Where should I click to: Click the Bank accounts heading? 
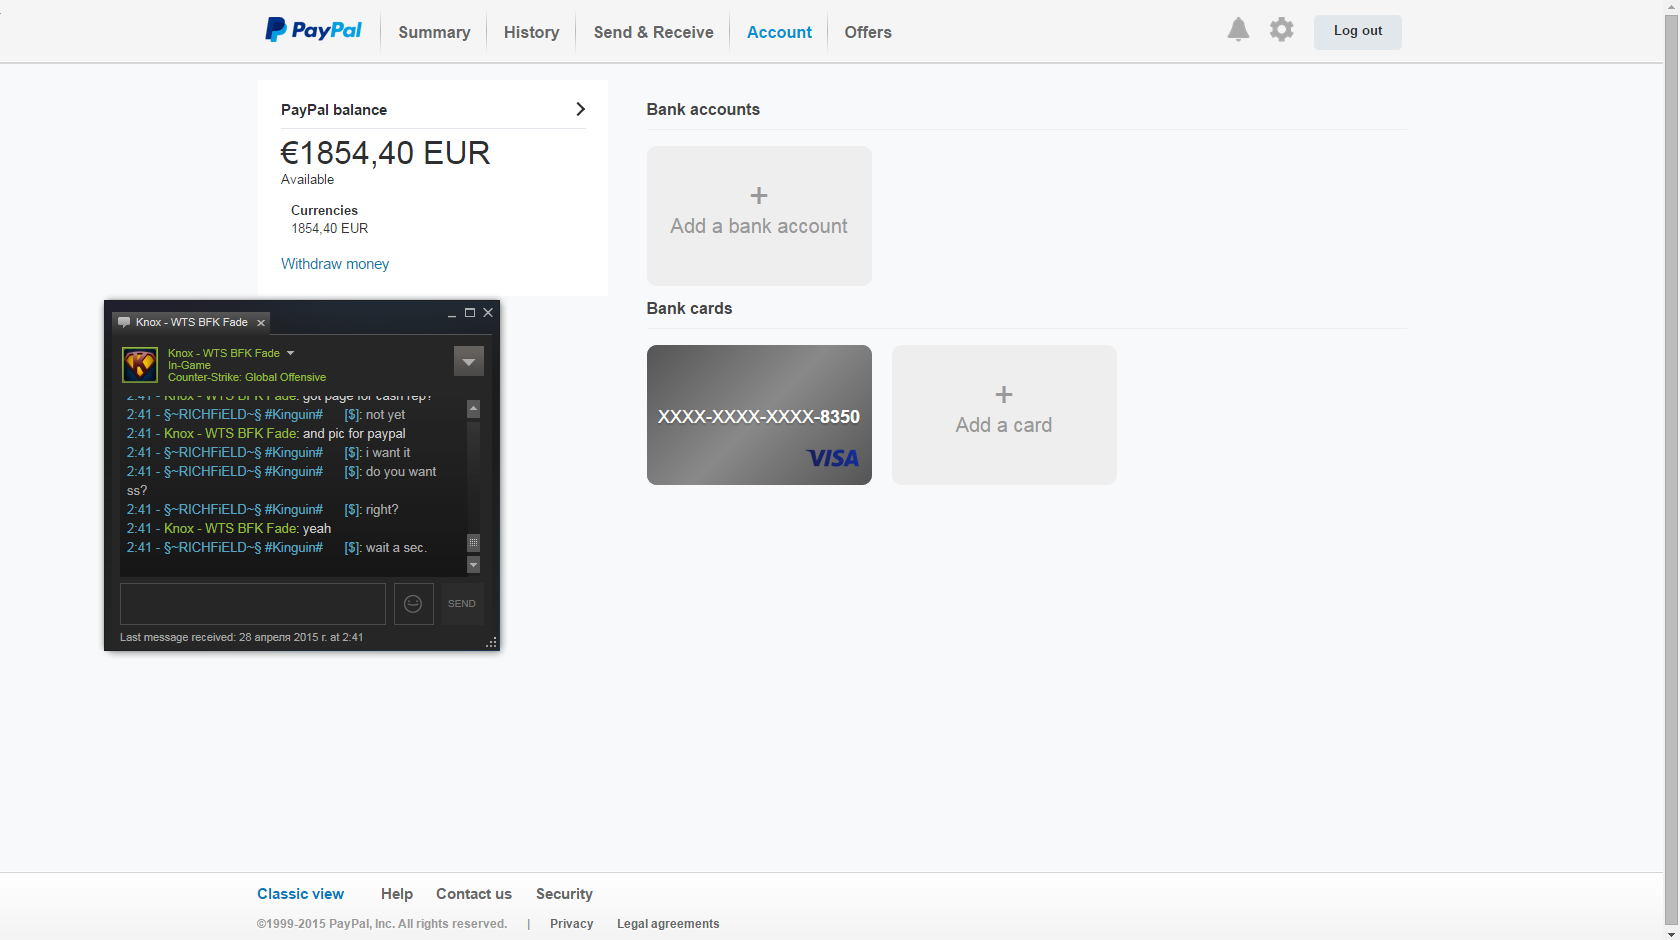click(x=703, y=109)
